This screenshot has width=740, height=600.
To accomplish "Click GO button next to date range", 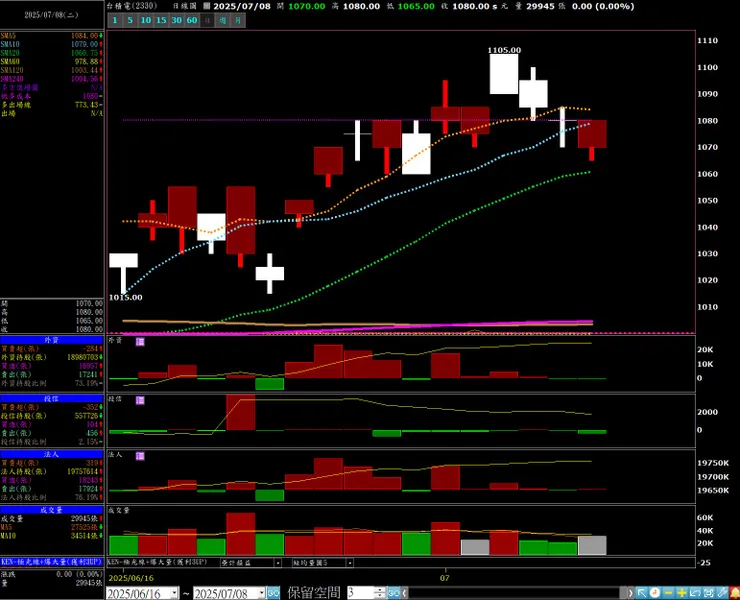I will (274, 593).
